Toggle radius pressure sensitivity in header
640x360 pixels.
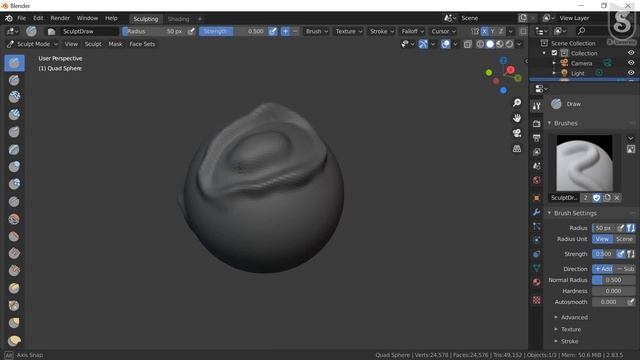pos(191,31)
